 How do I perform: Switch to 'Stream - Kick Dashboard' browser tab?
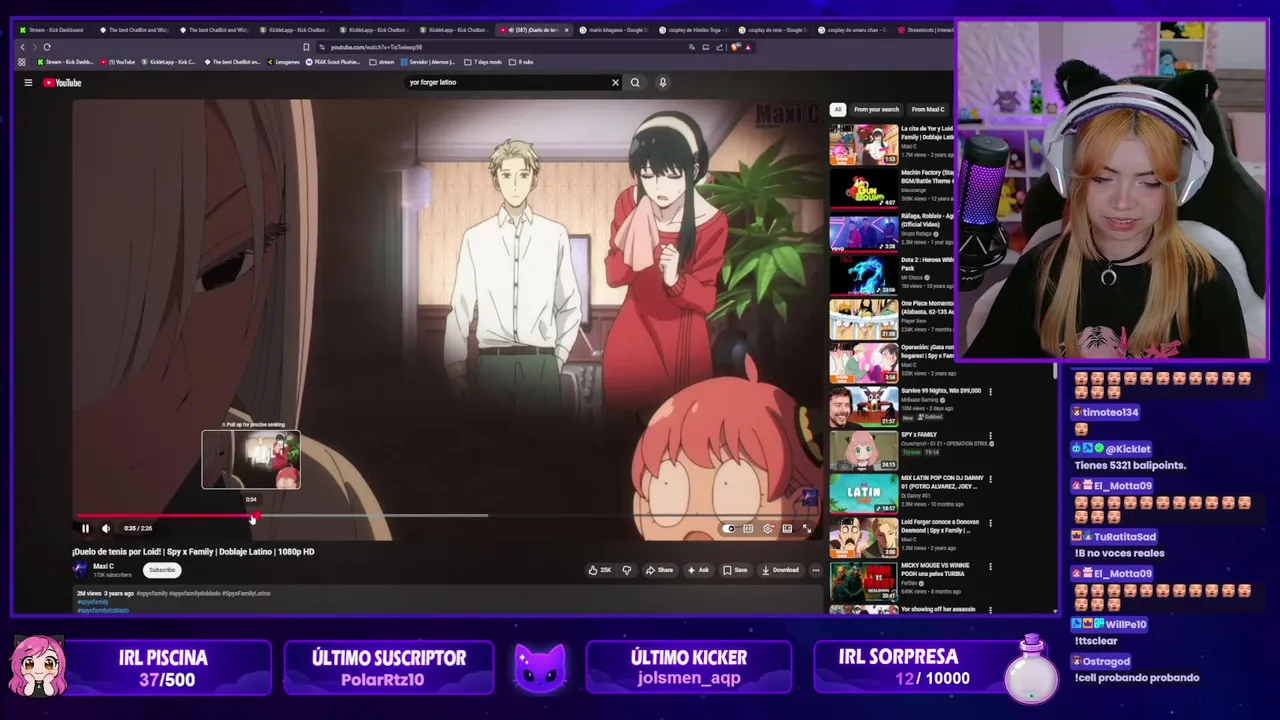click(55, 30)
